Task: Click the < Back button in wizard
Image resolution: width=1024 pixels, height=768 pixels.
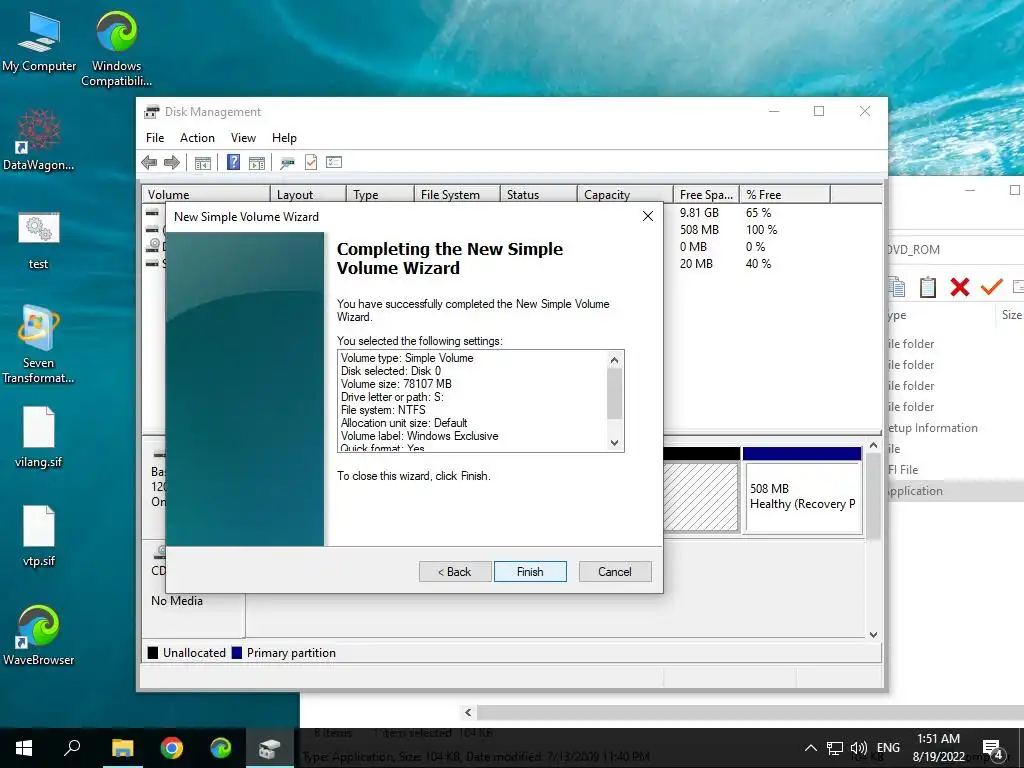Action: pos(455,571)
